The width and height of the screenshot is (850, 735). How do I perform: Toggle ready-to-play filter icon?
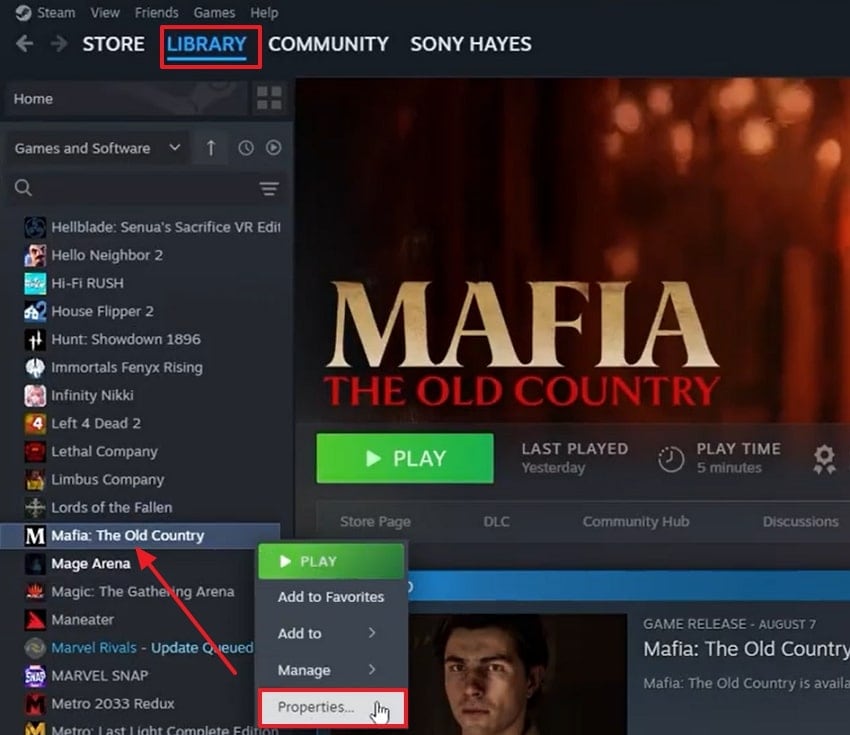(x=274, y=147)
